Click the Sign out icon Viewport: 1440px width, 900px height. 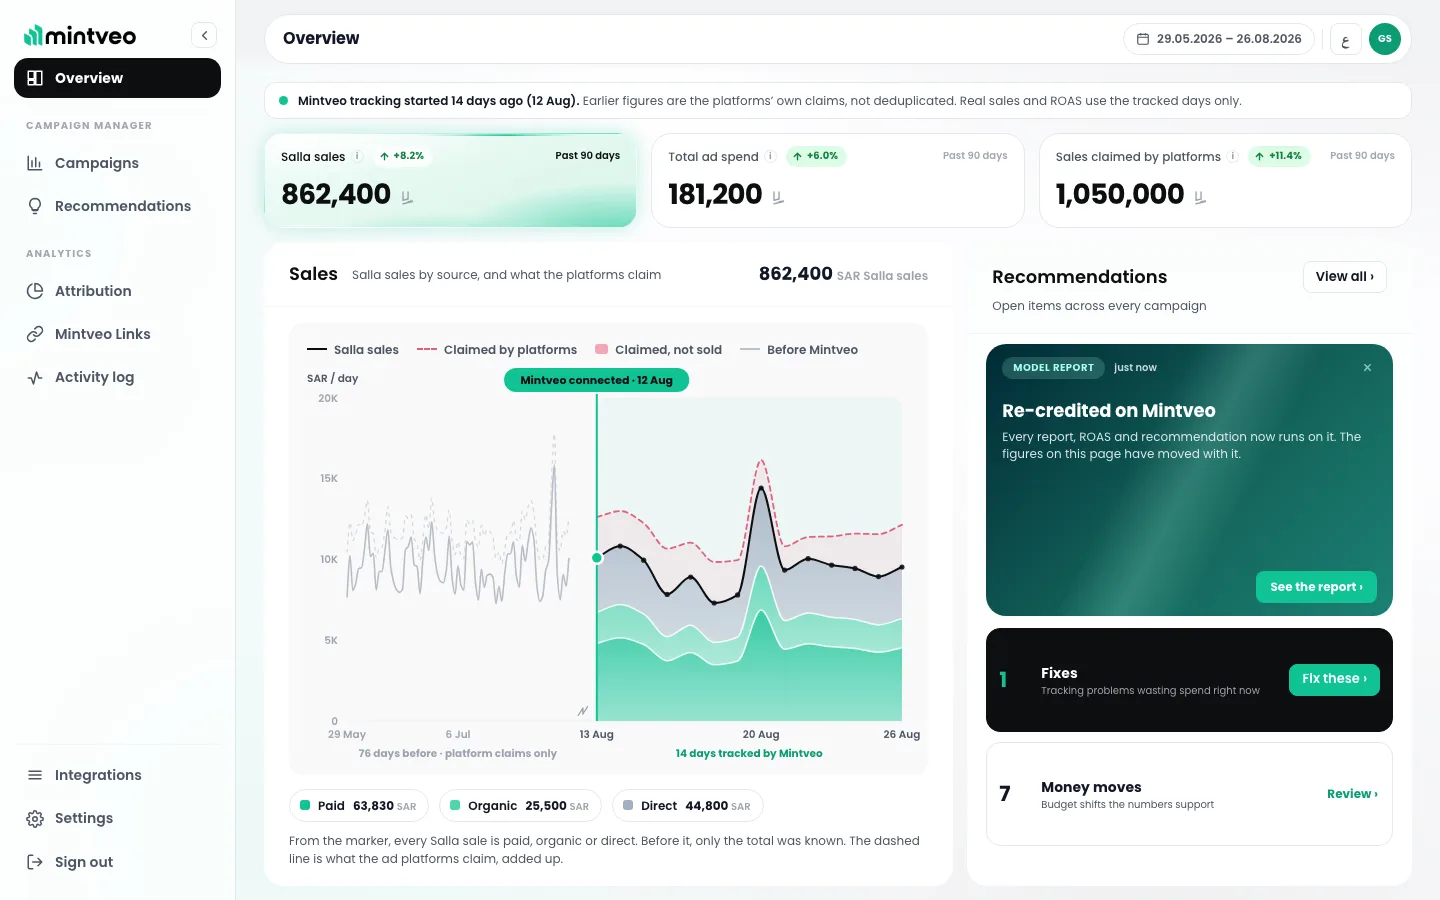point(35,862)
